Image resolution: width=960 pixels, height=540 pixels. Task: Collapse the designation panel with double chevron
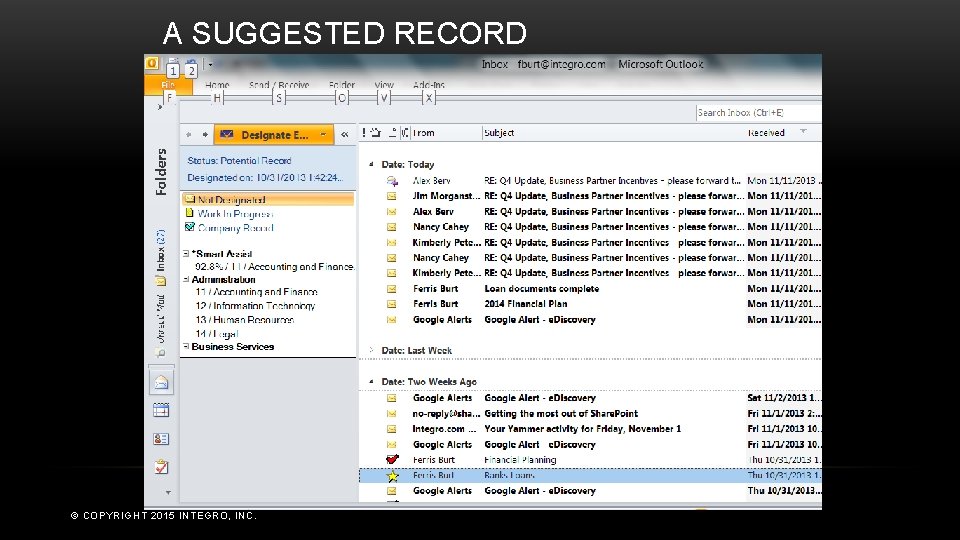coord(345,135)
